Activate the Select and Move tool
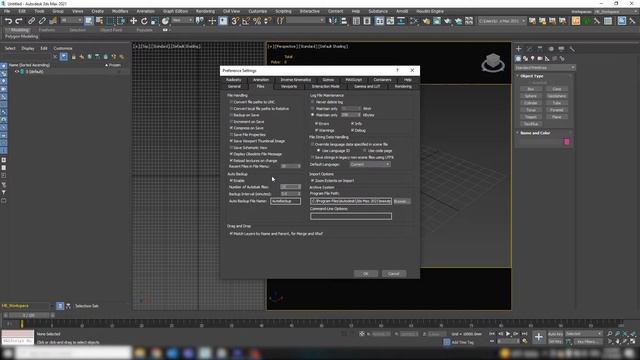This screenshot has height=360, width=640. coord(133,21)
